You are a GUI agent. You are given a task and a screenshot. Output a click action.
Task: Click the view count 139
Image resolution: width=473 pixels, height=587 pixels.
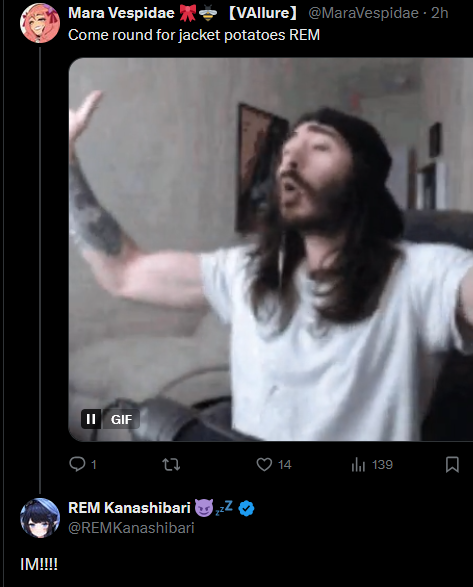382,465
